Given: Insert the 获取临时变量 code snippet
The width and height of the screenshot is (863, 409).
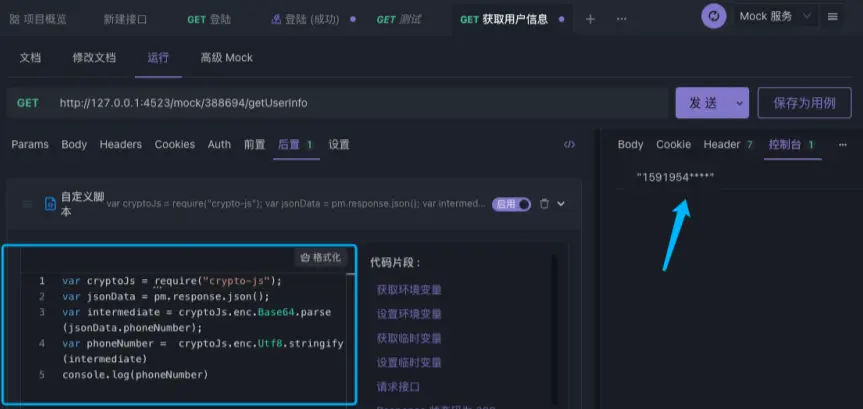Looking at the screenshot, I should (x=409, y=339).
